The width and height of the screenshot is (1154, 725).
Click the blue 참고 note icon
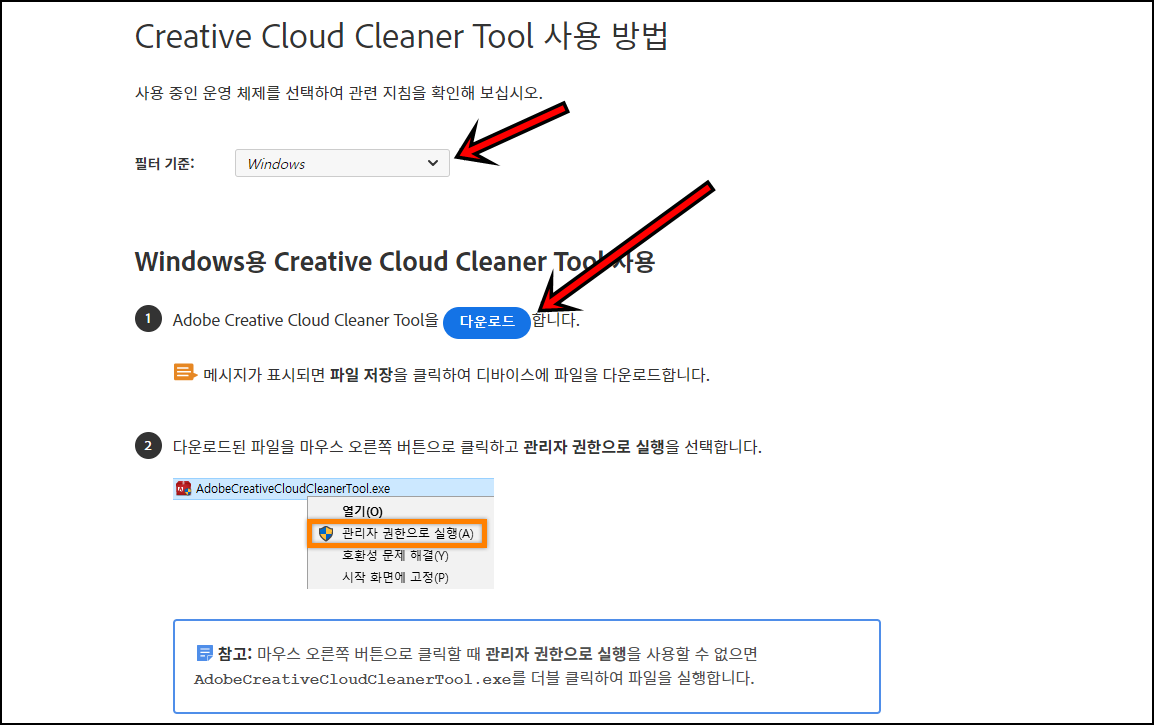click(x=205, y=653)
